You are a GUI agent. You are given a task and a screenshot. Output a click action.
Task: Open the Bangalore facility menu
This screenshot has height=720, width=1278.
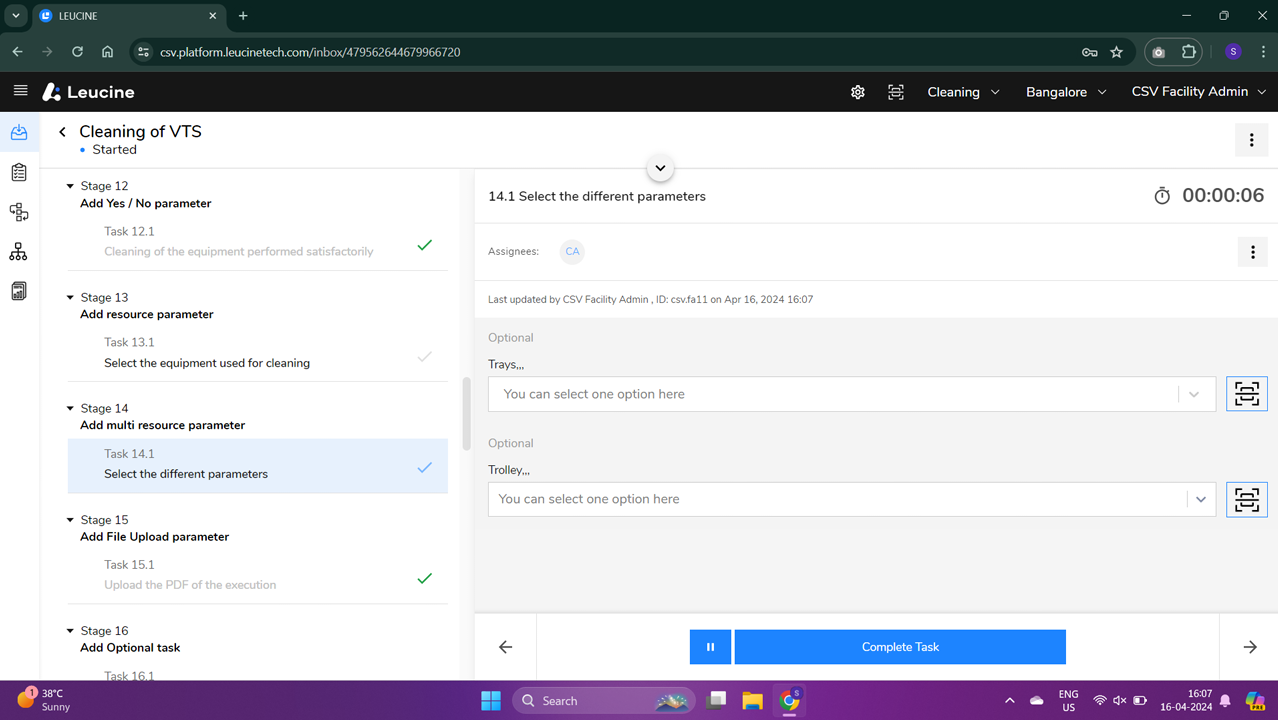click(x=1066, y=92)
